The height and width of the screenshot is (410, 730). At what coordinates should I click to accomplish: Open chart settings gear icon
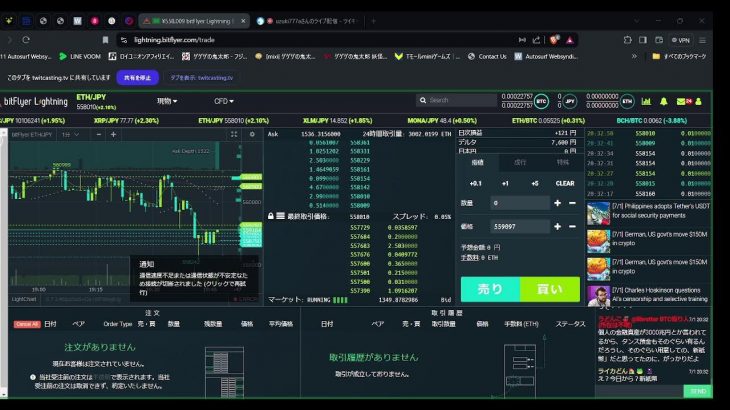(x=252, y=134)
